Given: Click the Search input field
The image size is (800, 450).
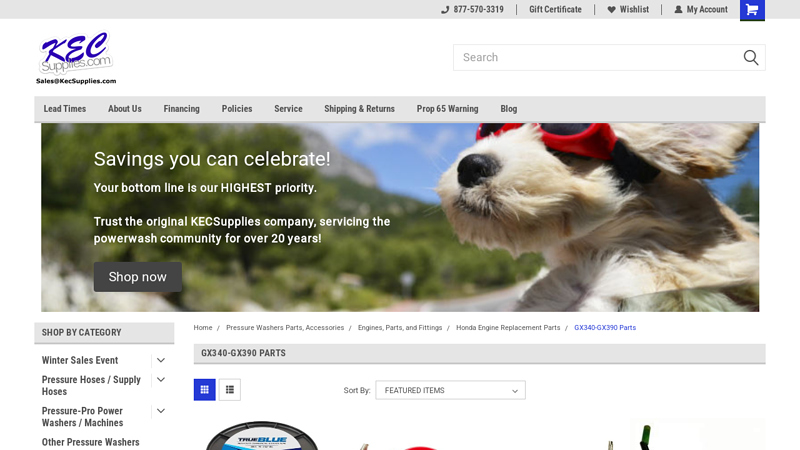Looking at the screenshot, I should (595, 57).
